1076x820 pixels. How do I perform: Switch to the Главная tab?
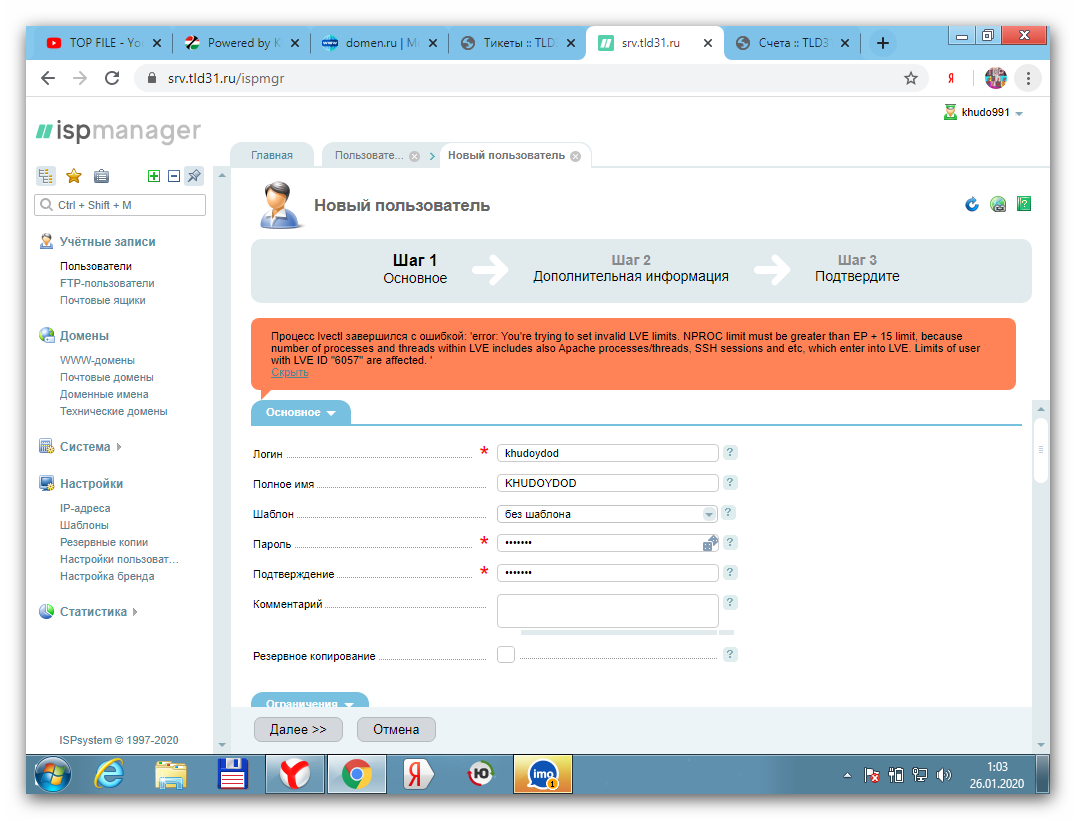pyautogui.click(x=272, y=155)
